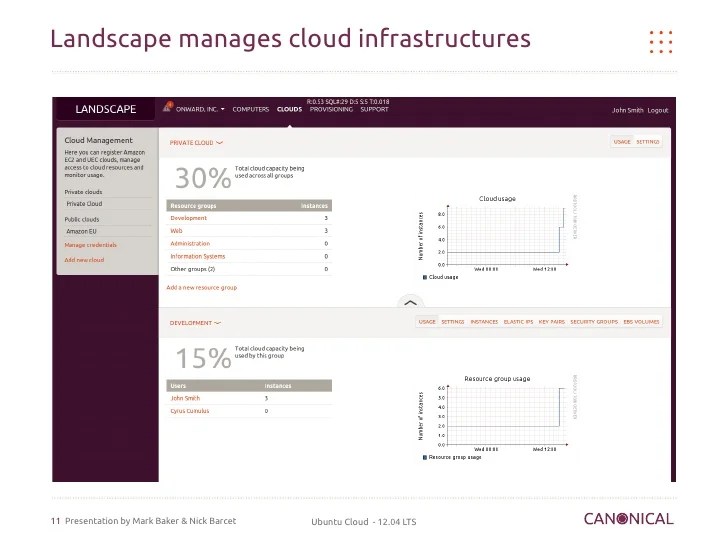Click the Resource group usage legend entry
Screen dimensions: 728x546
coord(452,457)
